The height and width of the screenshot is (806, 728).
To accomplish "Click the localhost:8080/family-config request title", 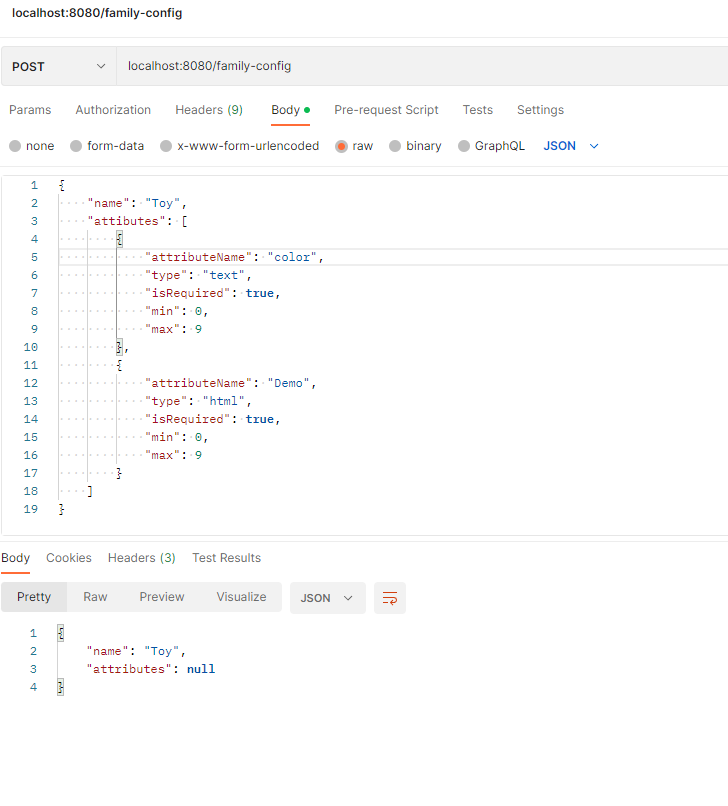I will [x=97, y=13].
